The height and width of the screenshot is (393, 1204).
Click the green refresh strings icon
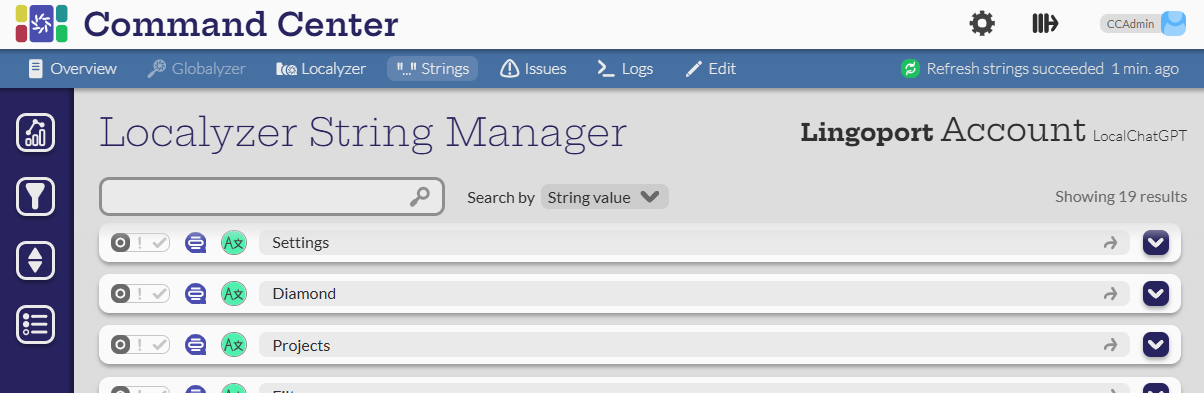[910, 69]
